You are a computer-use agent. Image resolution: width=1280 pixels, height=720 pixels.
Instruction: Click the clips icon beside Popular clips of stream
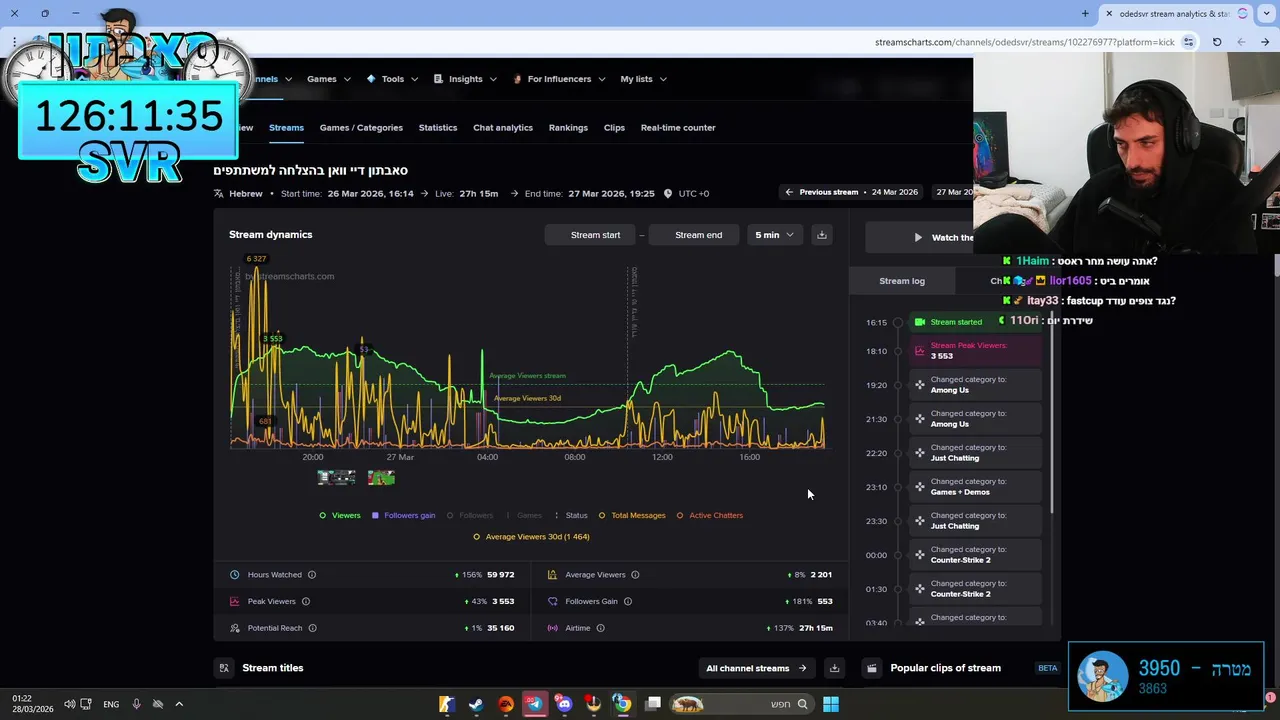coord(872,668)
